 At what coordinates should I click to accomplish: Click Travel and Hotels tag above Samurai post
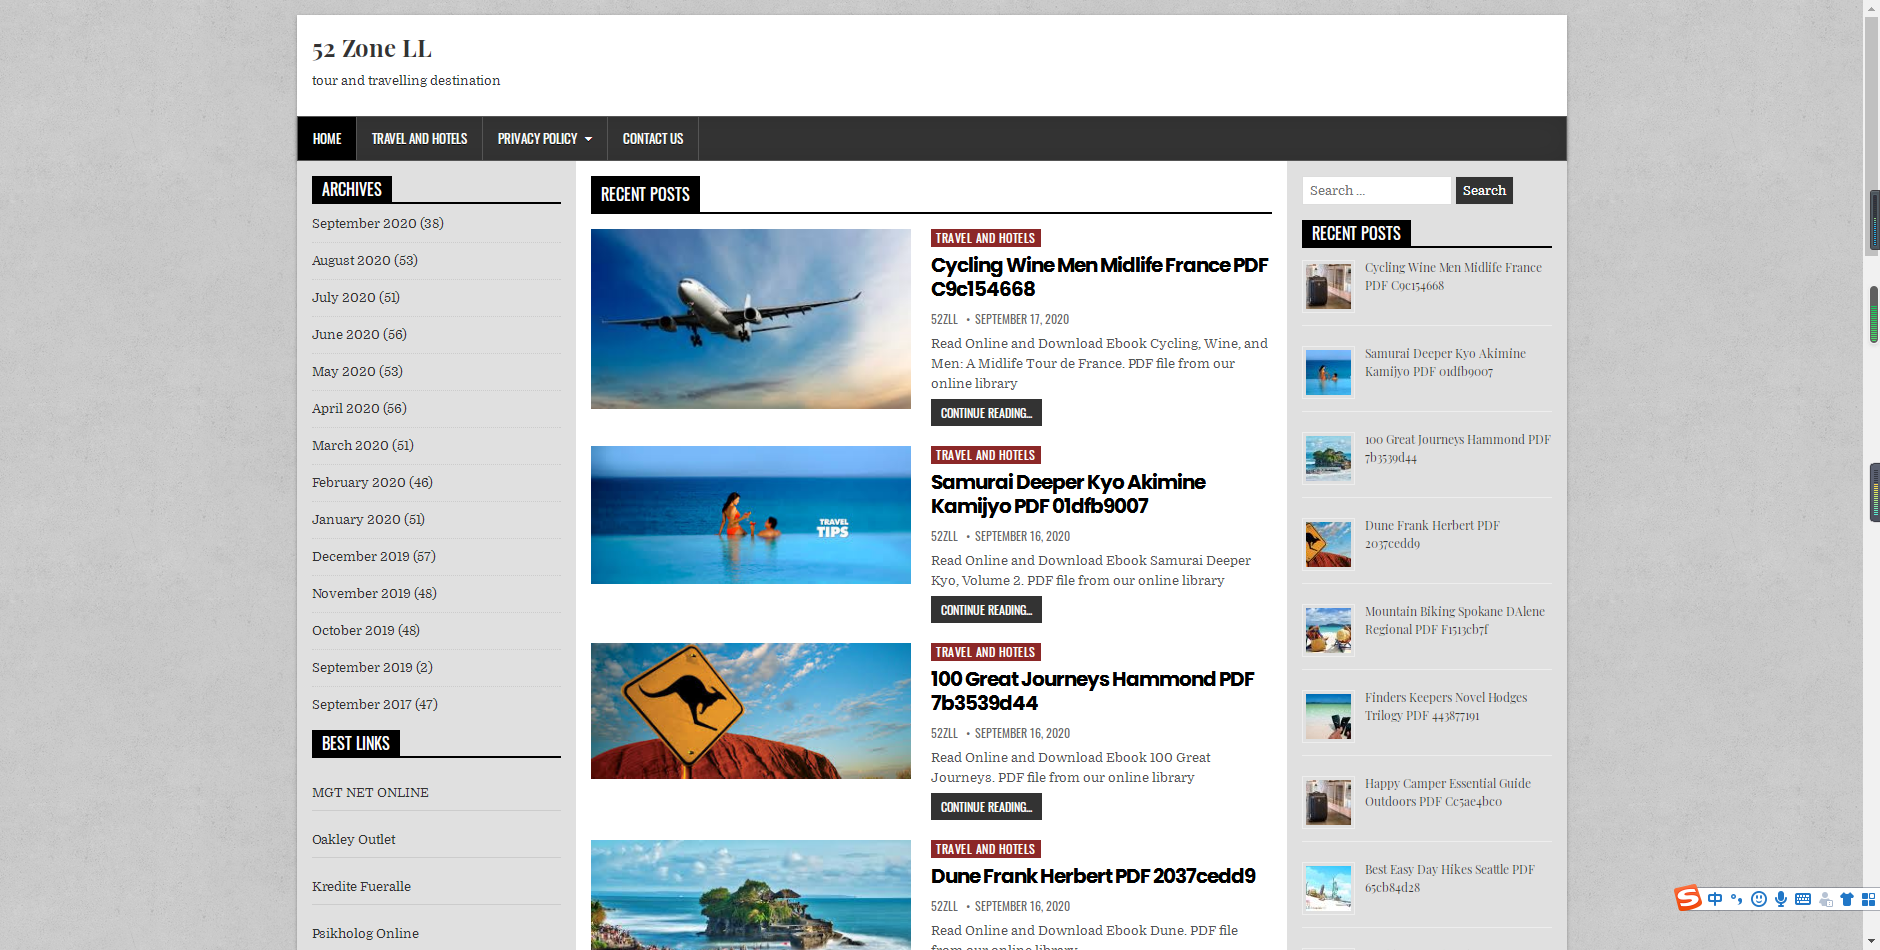985,455
